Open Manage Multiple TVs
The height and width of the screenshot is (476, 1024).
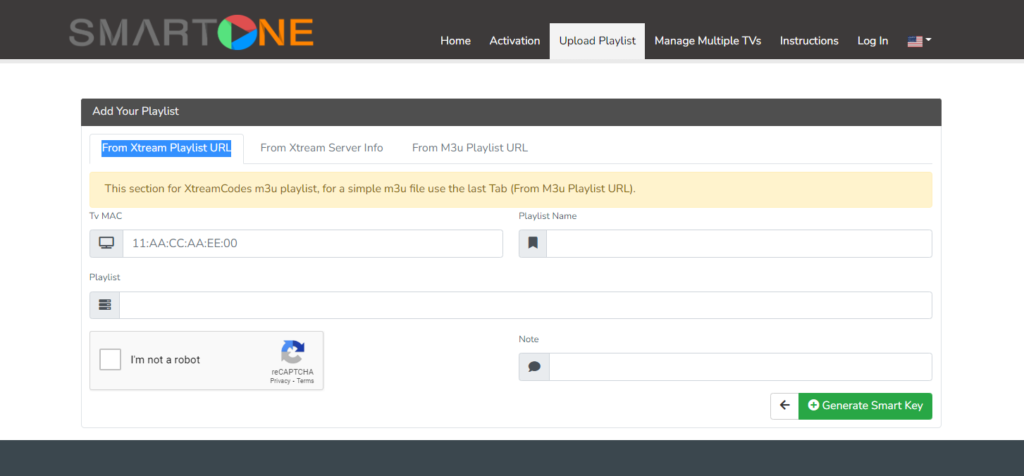708,40
